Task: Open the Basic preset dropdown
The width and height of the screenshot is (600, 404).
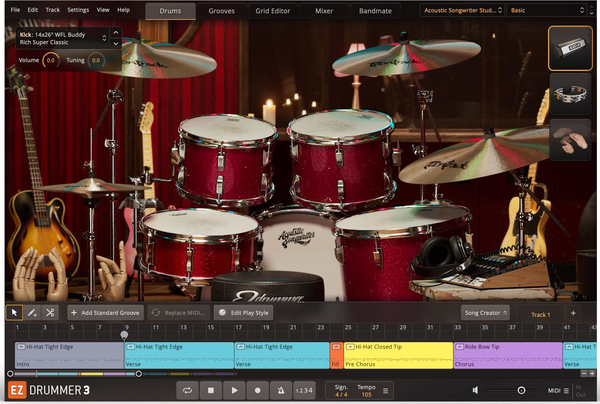Action: (x=545, y=10)
